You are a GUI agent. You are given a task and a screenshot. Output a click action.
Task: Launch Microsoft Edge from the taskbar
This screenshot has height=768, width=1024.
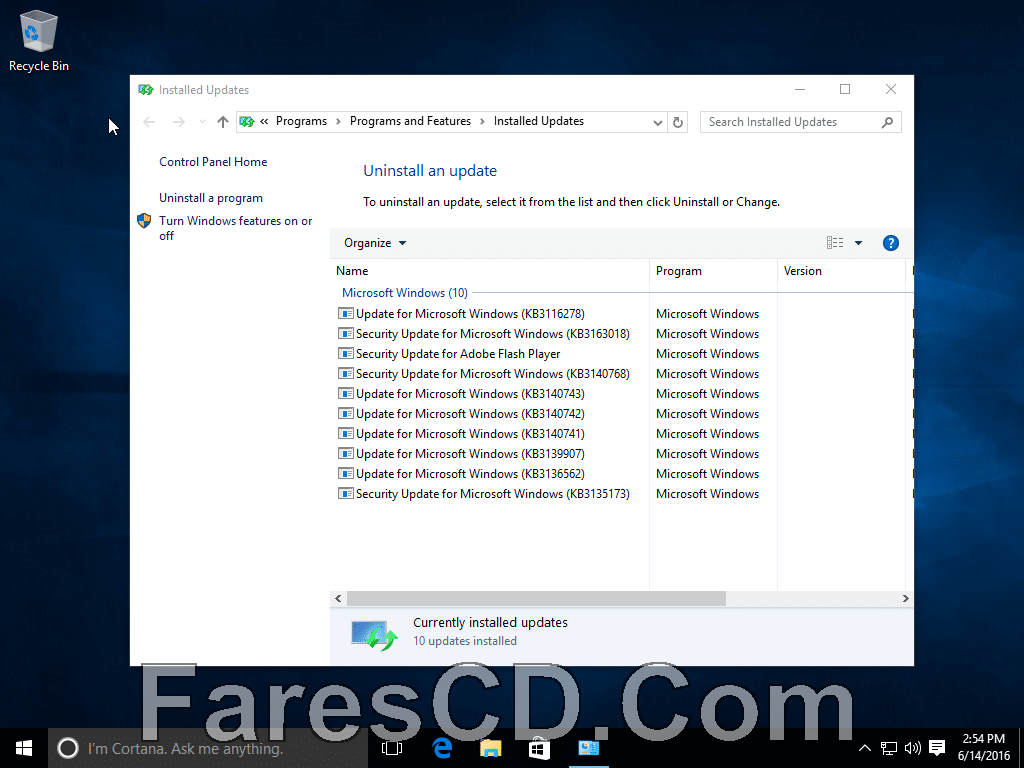point(441,748)
